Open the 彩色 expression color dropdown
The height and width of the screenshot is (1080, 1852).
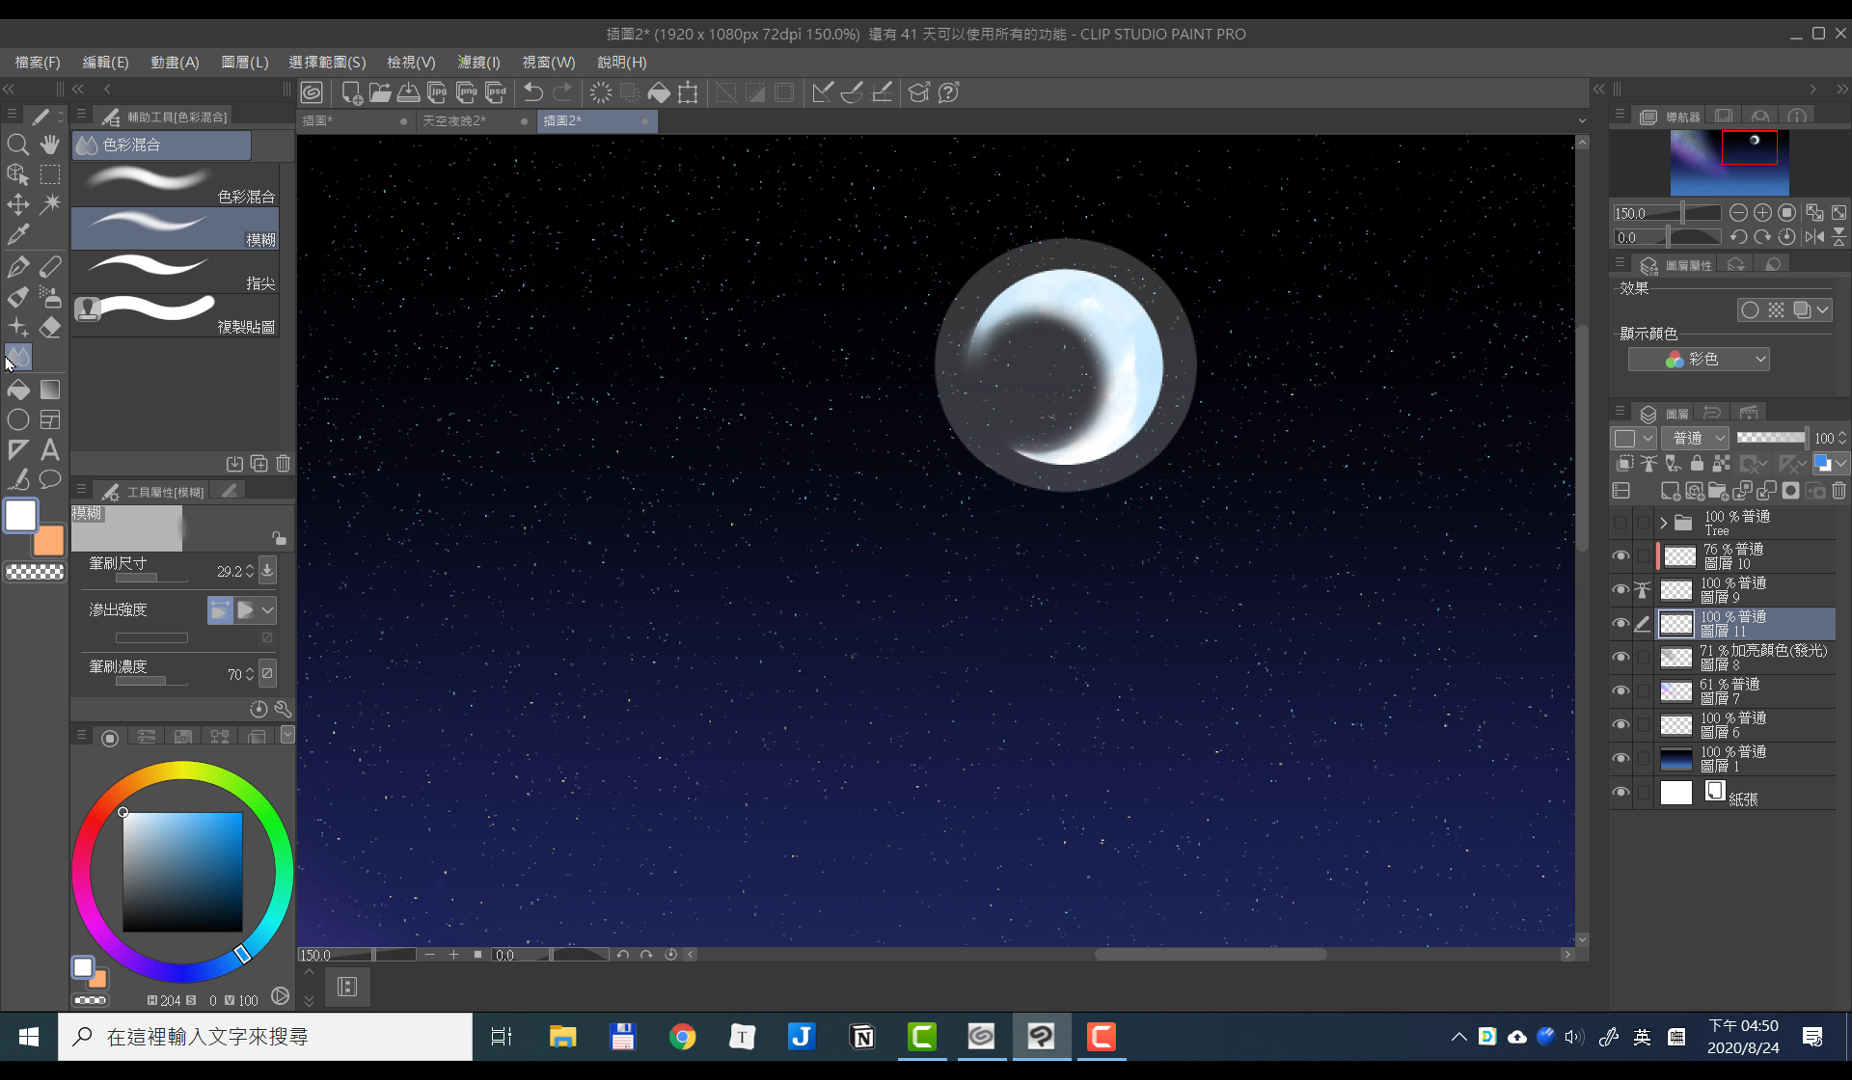[1699, 359]
